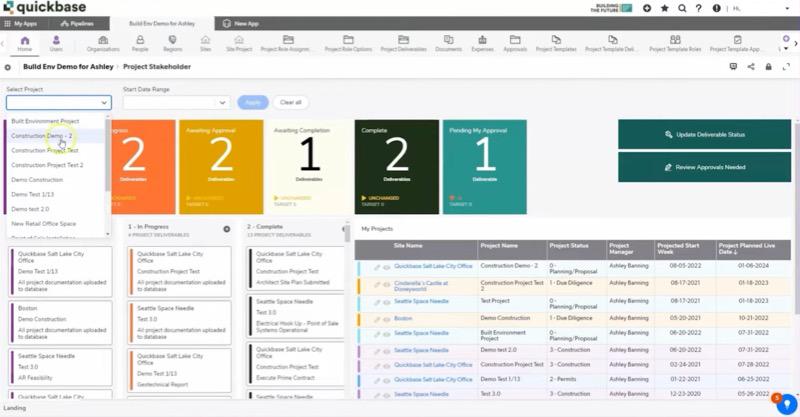The width and height of the screenshot is (800, 417).
Task: Enter full screen with expand icon
Action: [x=786, y=66]
